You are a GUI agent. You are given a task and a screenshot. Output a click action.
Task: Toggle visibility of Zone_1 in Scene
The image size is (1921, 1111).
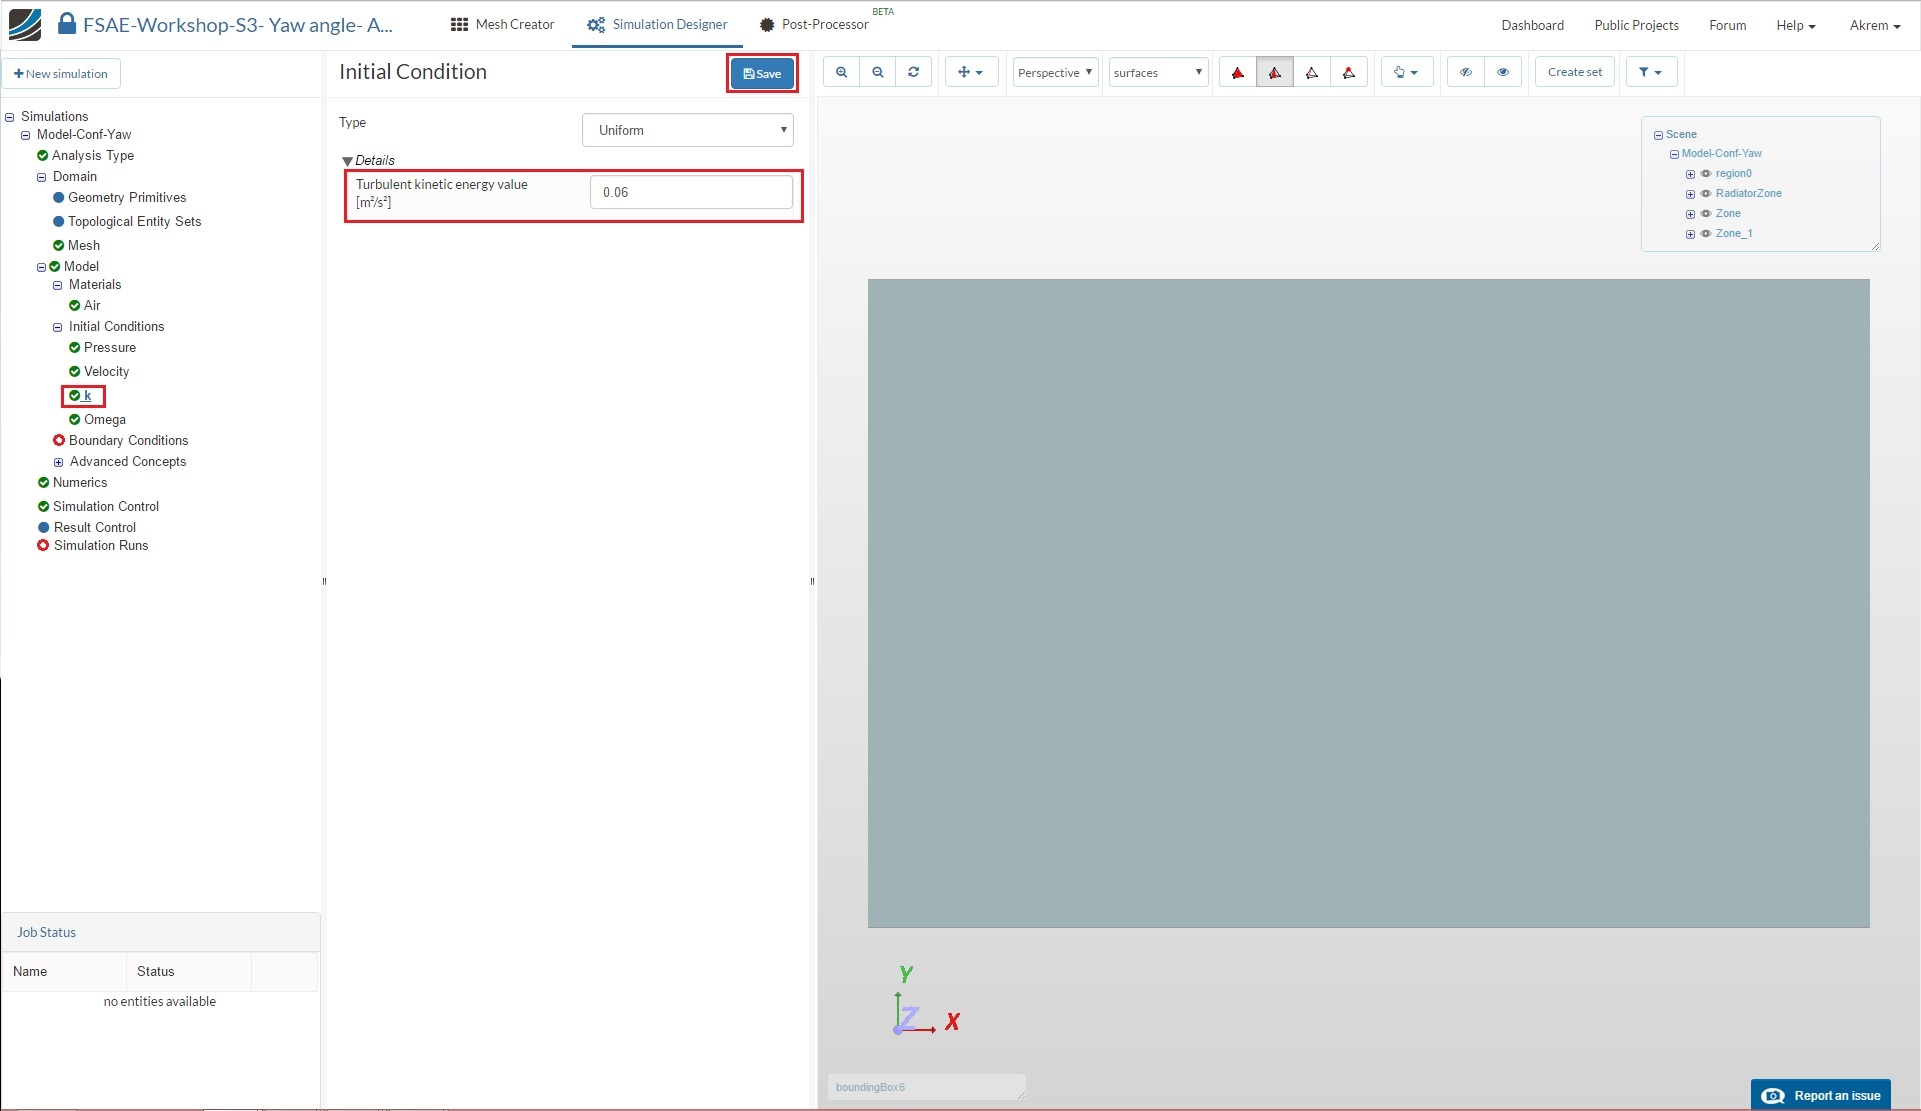point(1706,234)
